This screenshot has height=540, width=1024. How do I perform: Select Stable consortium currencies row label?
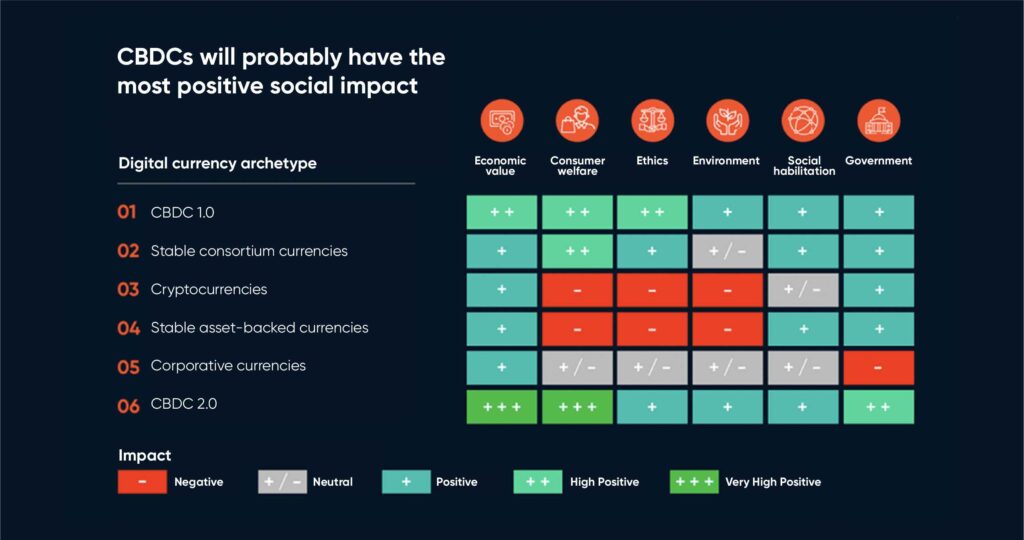[x=249, y=251]
